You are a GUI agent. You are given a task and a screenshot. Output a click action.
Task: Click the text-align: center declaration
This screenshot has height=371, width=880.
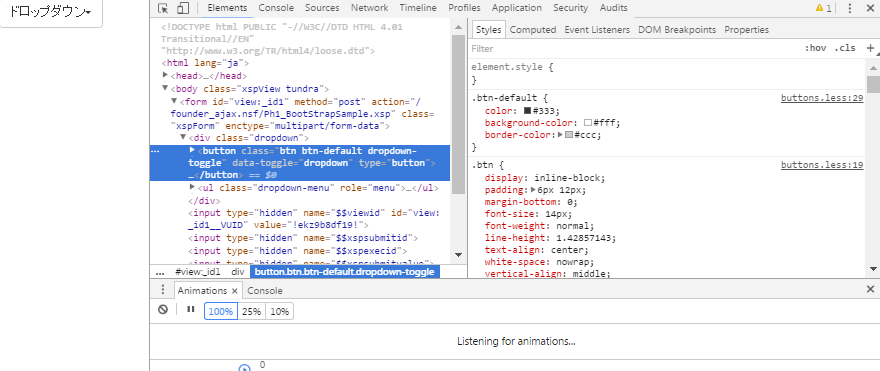point(537,250)
